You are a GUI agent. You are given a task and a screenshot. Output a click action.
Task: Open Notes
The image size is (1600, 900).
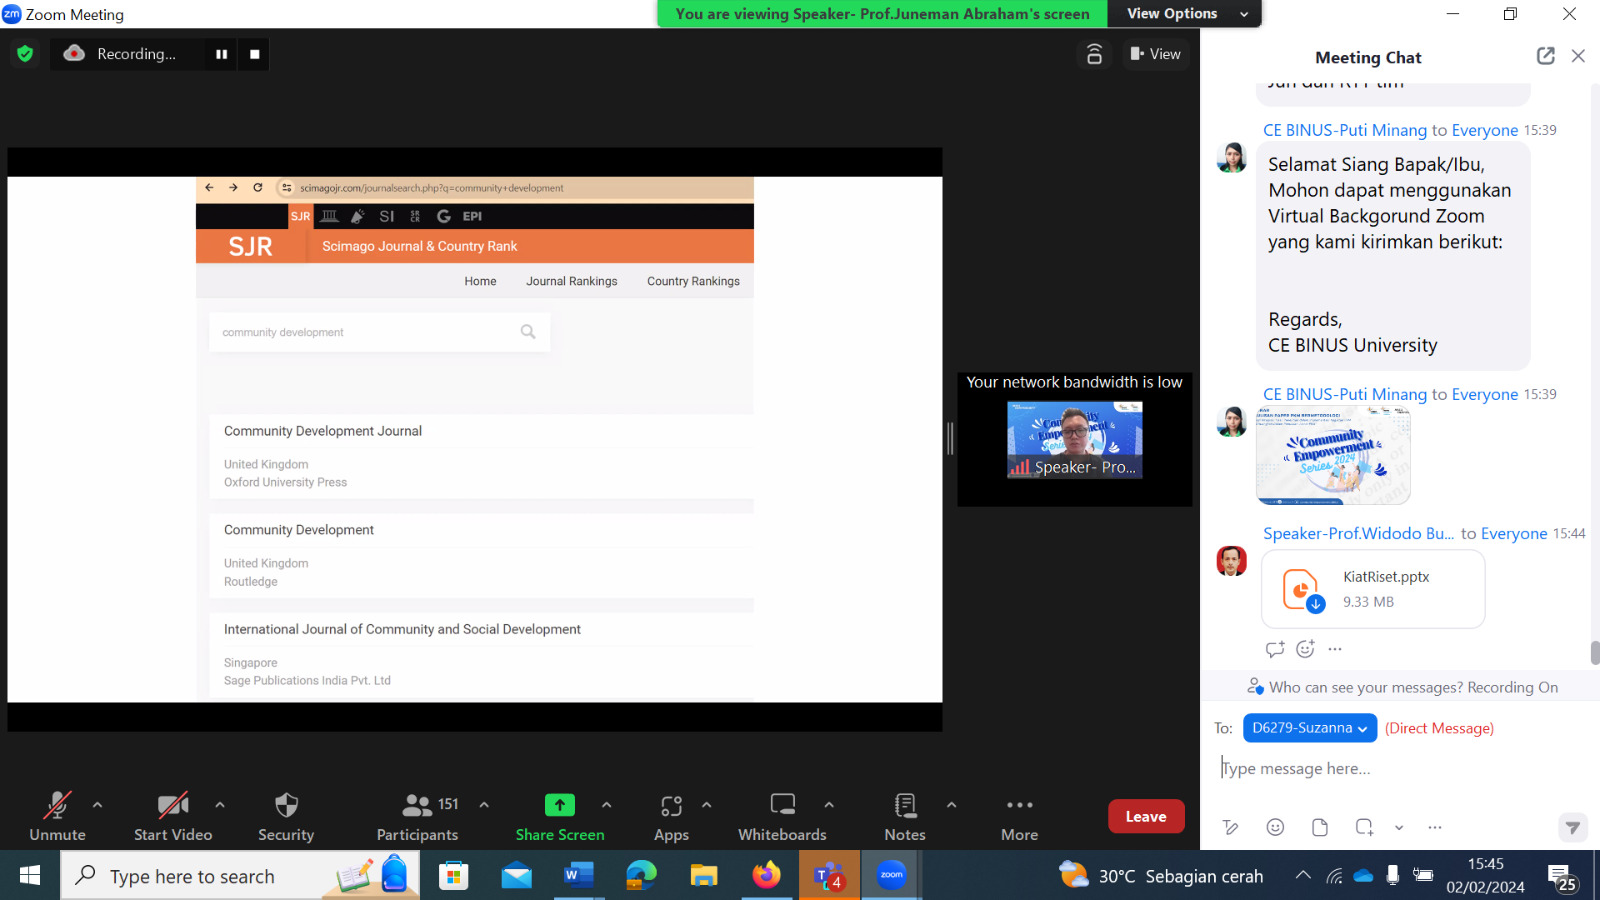click(905, 816)
